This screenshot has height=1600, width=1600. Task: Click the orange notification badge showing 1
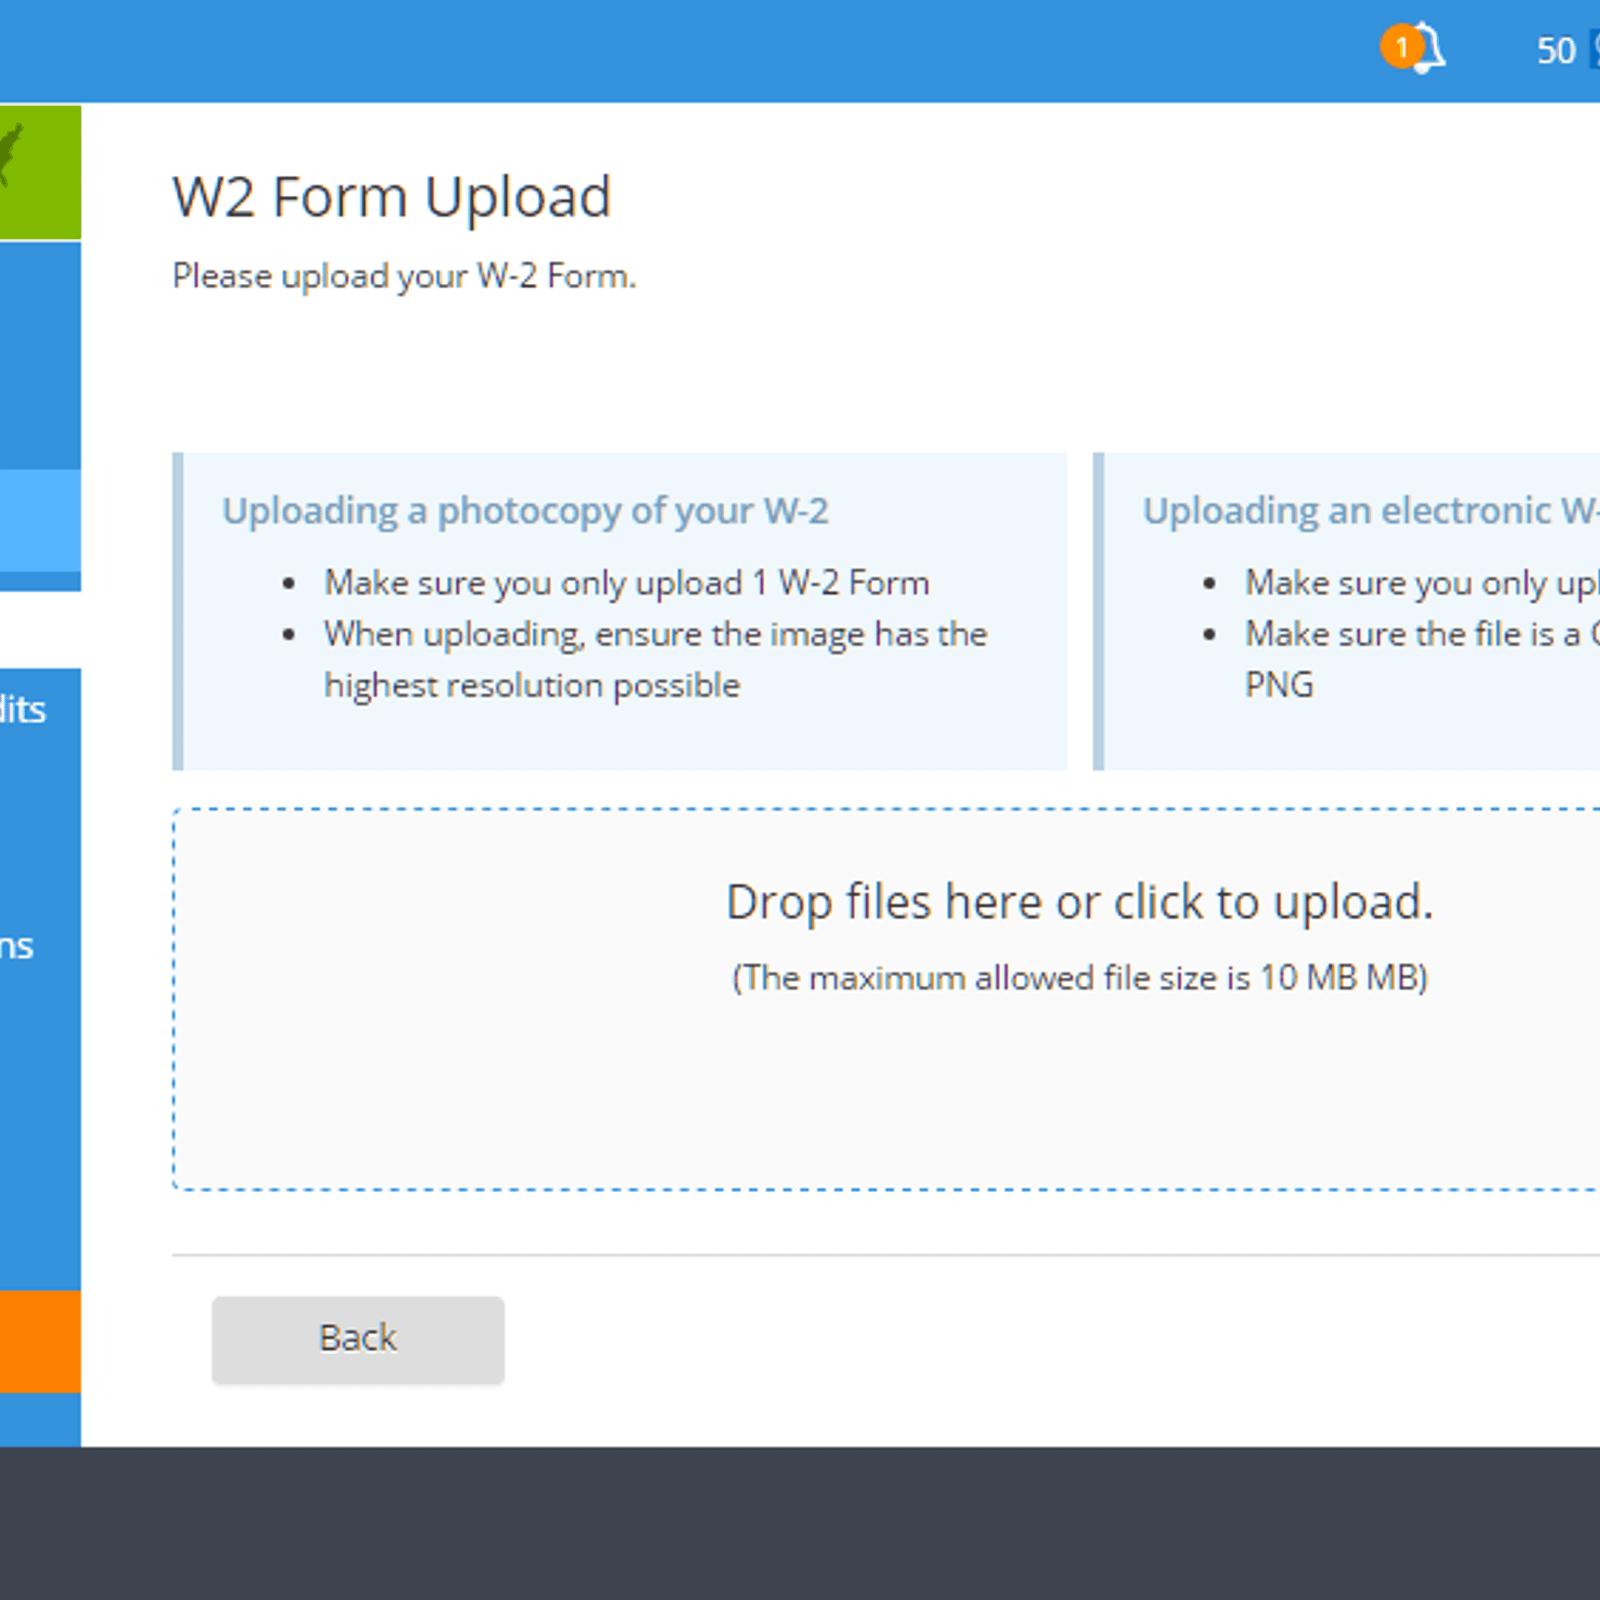pyautogui.click(x=1402, y=47)
